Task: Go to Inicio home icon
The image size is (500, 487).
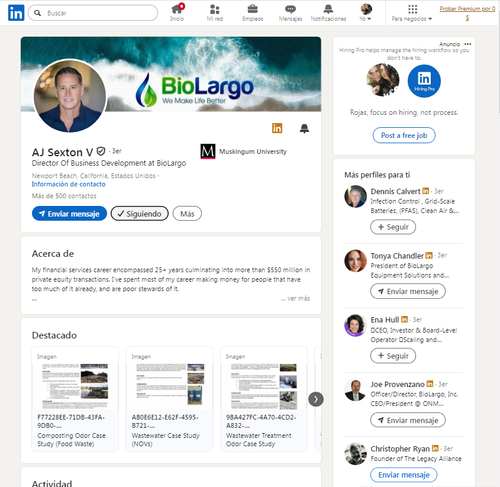Action: [177, 13]
